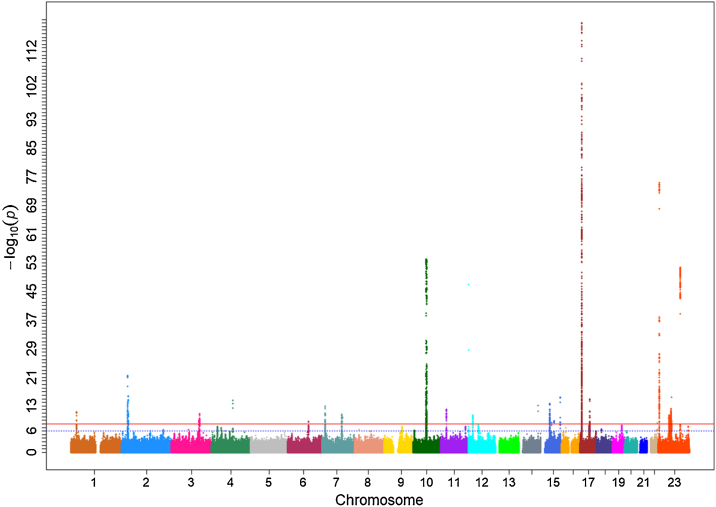Viewport: 716px width, 507px height.
Task: Click the x-axis label "11"
Action: tap(454, 482)
